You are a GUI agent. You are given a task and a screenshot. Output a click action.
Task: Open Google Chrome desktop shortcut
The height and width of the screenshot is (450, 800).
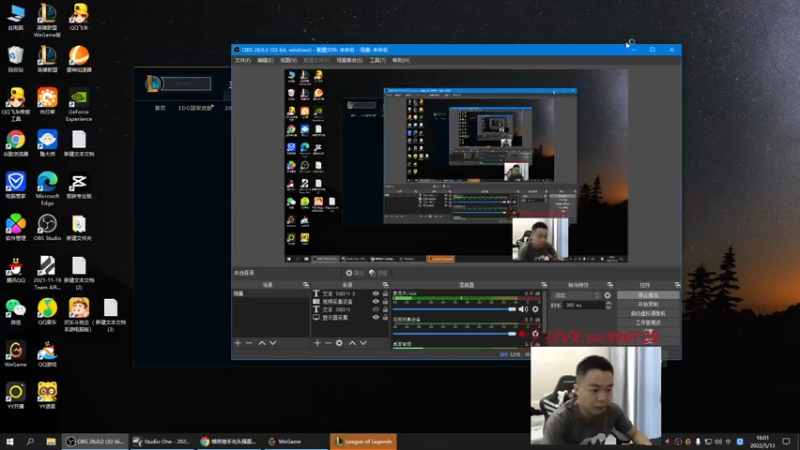(x=16, y=143)
